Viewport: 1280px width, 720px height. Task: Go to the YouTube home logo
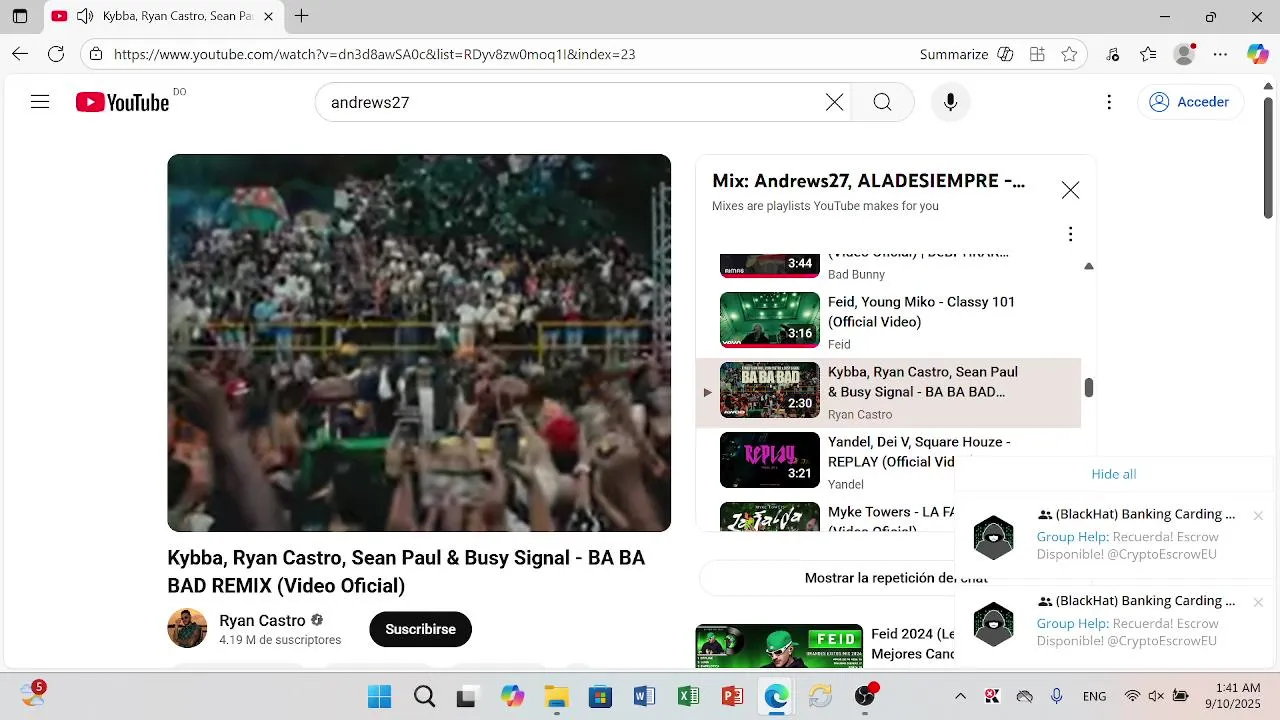click(x=122, y=102)
